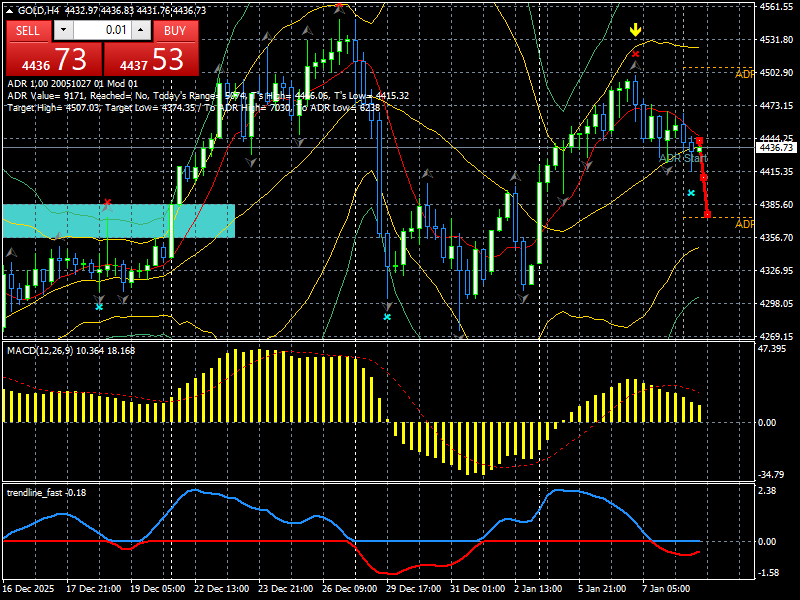
Task: Click the ADR Value= 9171 info line
Action: click(x=208, y=95)
